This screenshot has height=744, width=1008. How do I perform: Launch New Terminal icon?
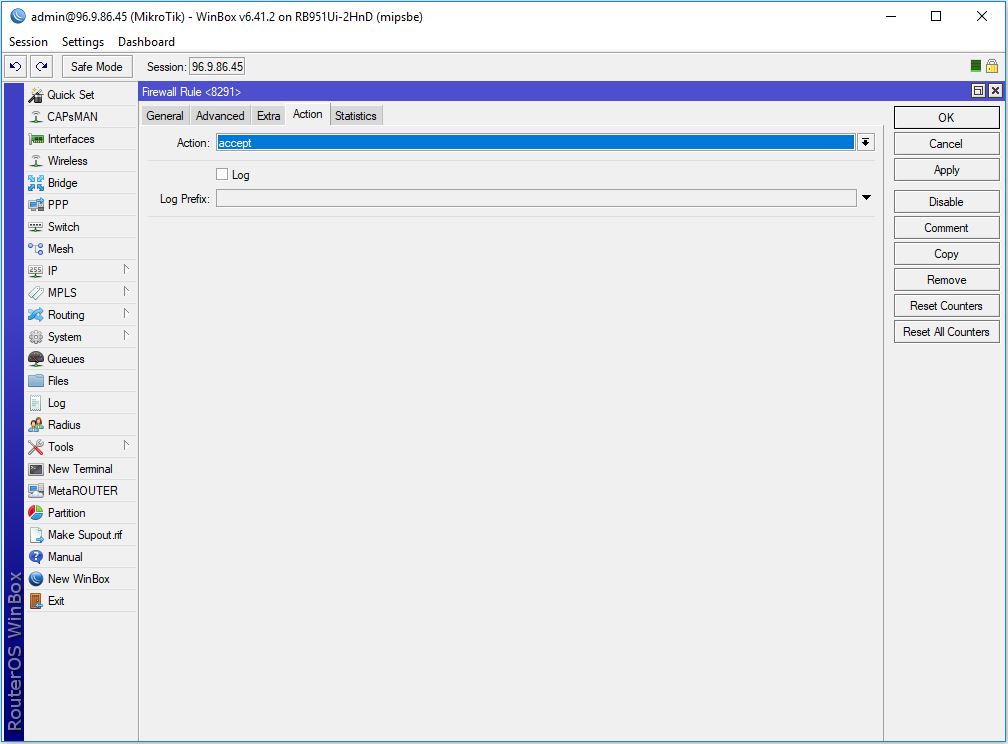tap(36, 469)
